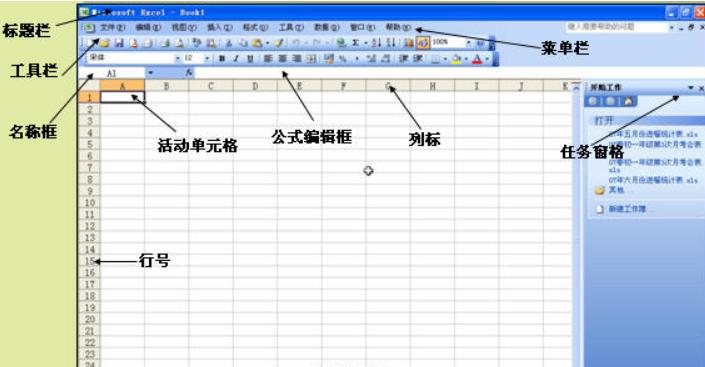The image size is (705, 367).
Task: Open the 格式 menu
Action: tap(255, 27)
